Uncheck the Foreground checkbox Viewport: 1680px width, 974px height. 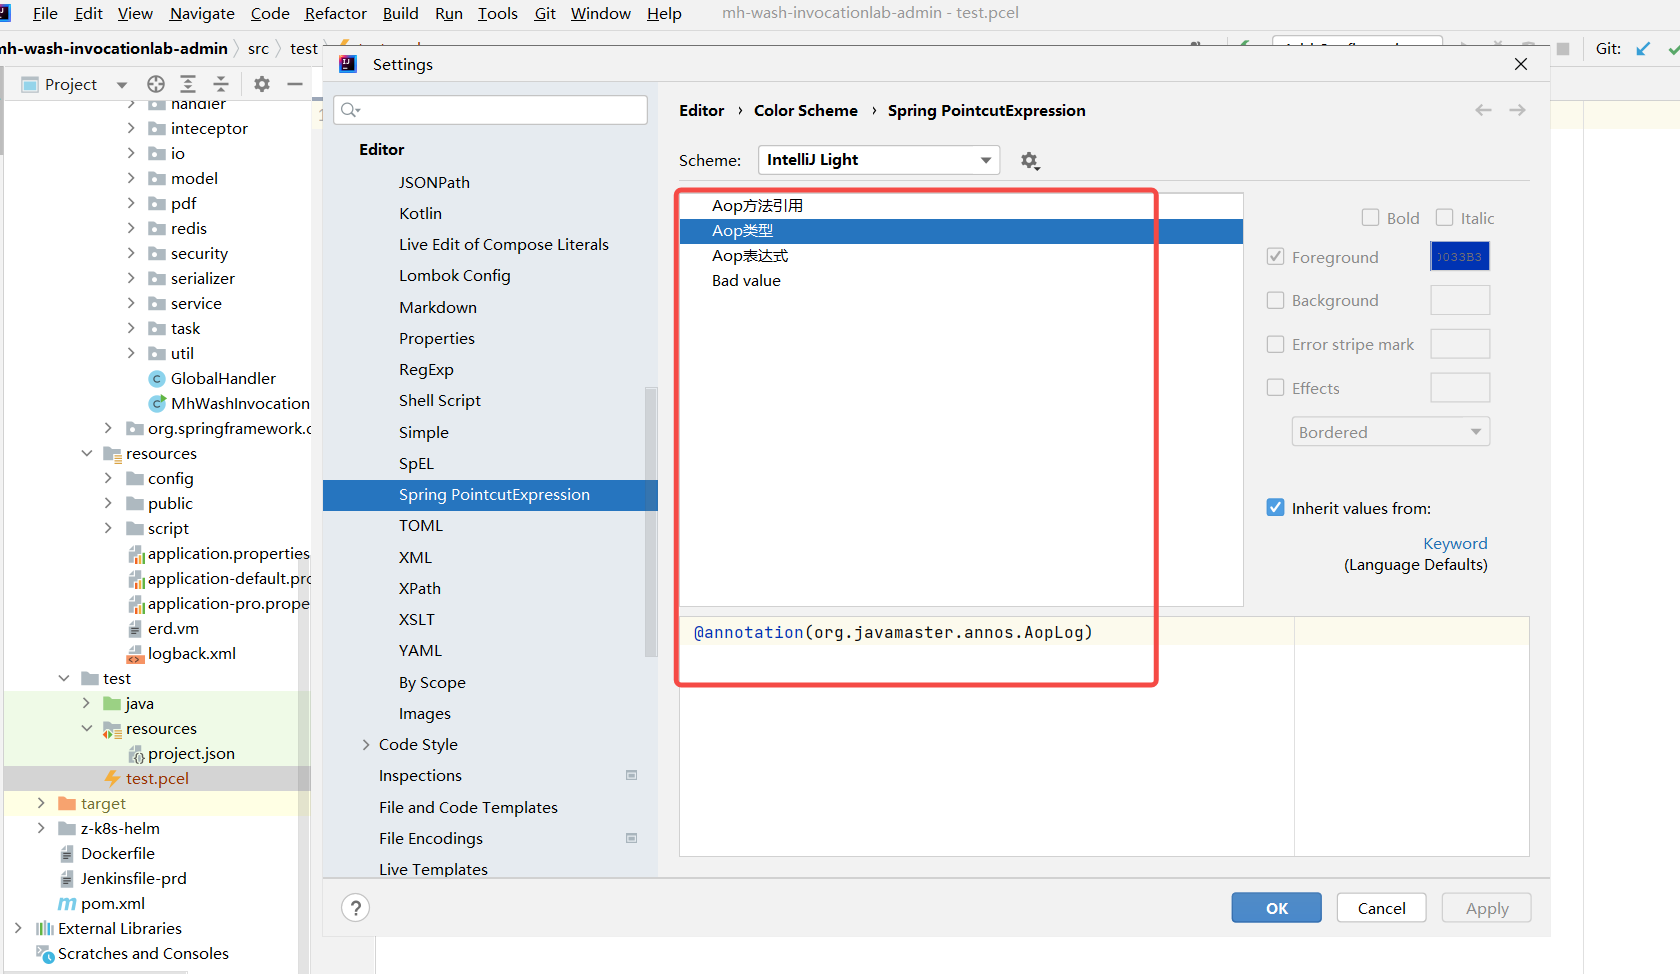pyautogui.click(x=1276, y=256)
